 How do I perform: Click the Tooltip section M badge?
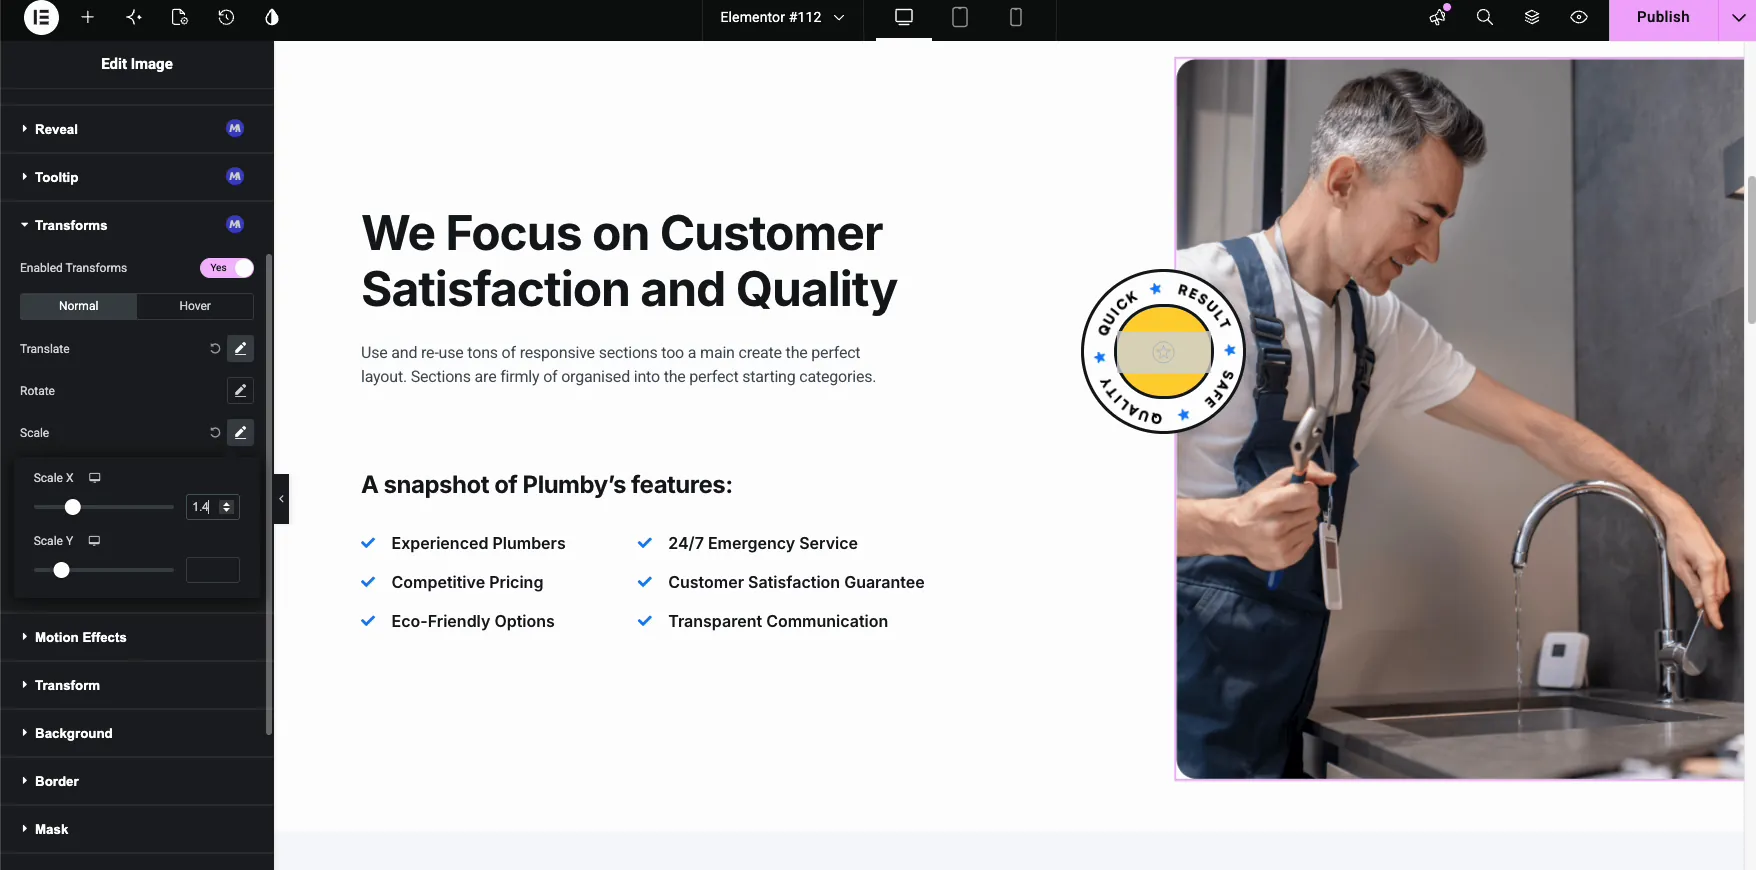[x=235, y=176]
